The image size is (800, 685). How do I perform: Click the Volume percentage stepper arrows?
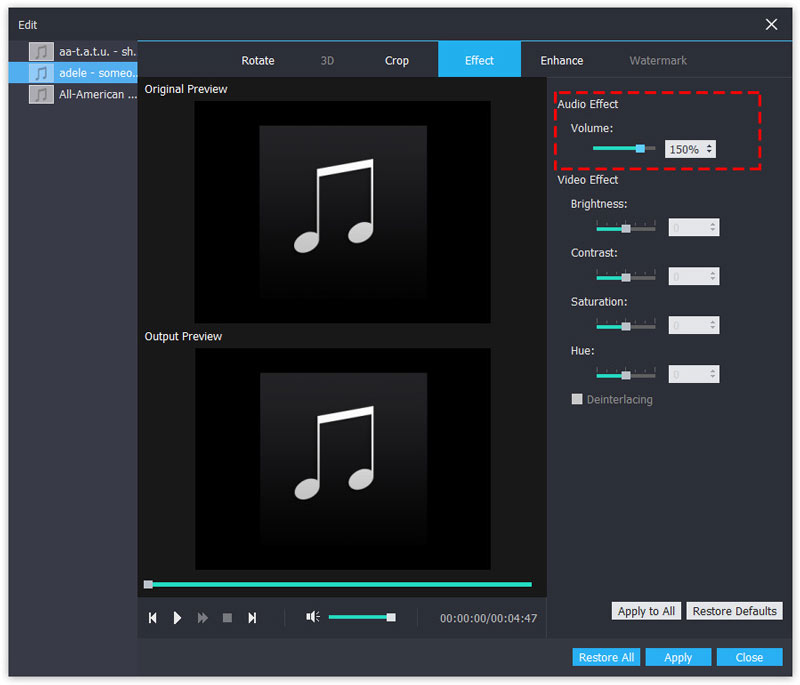[710, 149]
